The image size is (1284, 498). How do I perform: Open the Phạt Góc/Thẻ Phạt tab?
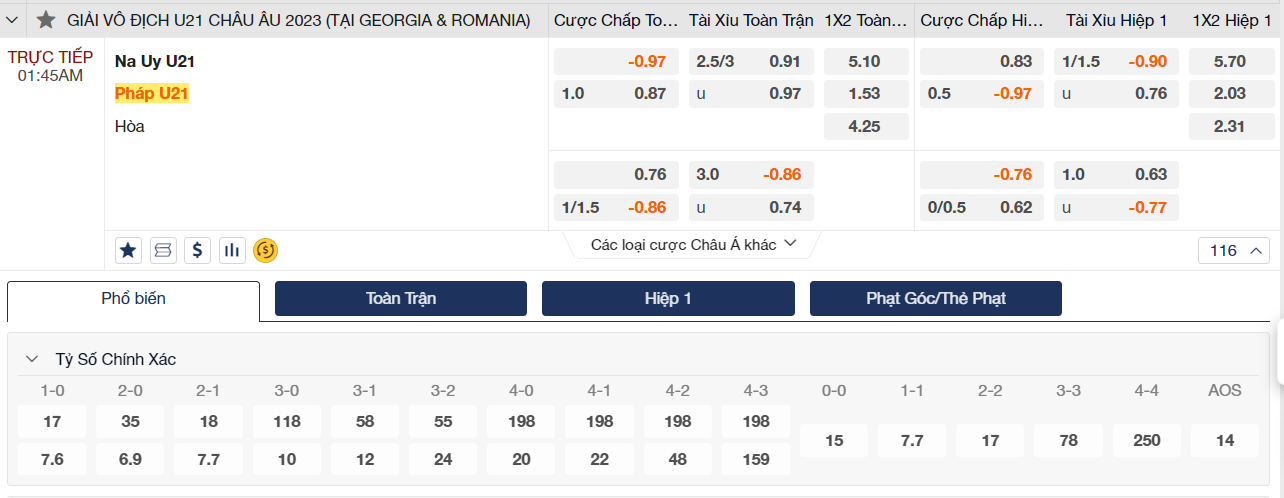coord(935,299)
